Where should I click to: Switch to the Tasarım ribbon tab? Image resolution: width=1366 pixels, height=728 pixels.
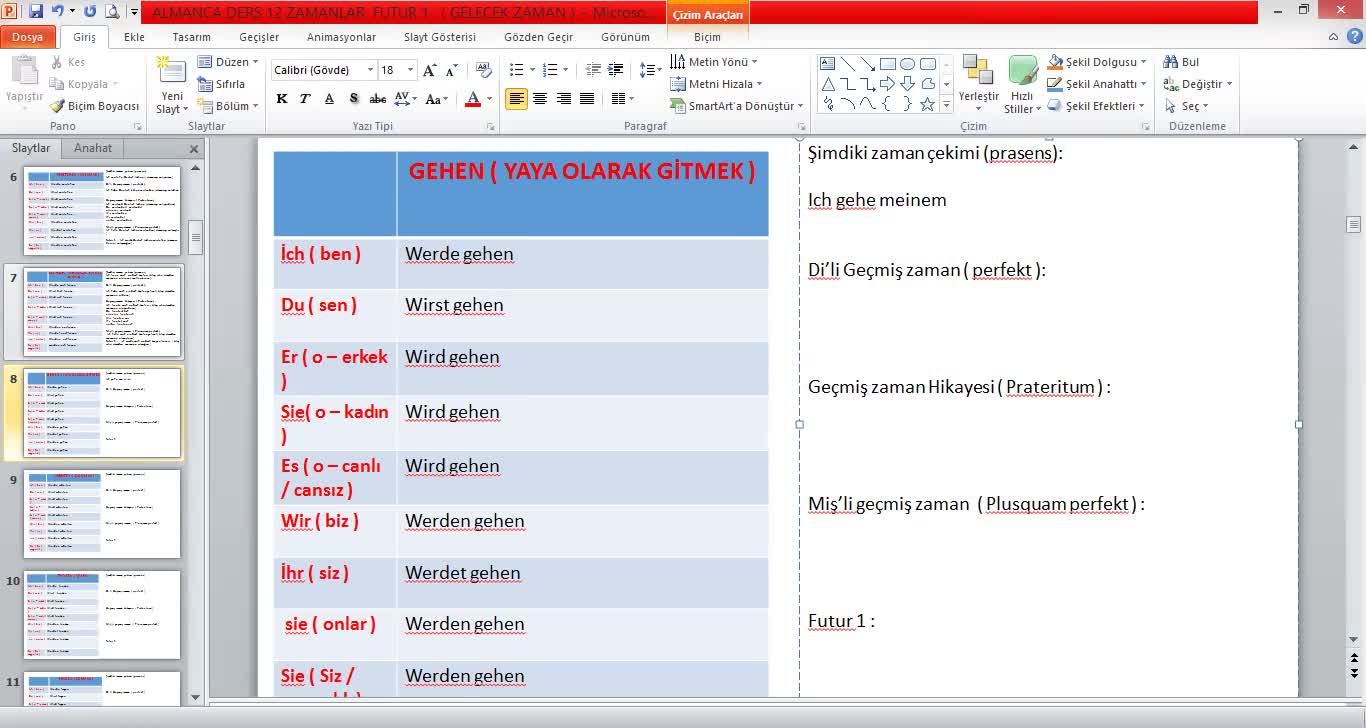pos(191,37)
